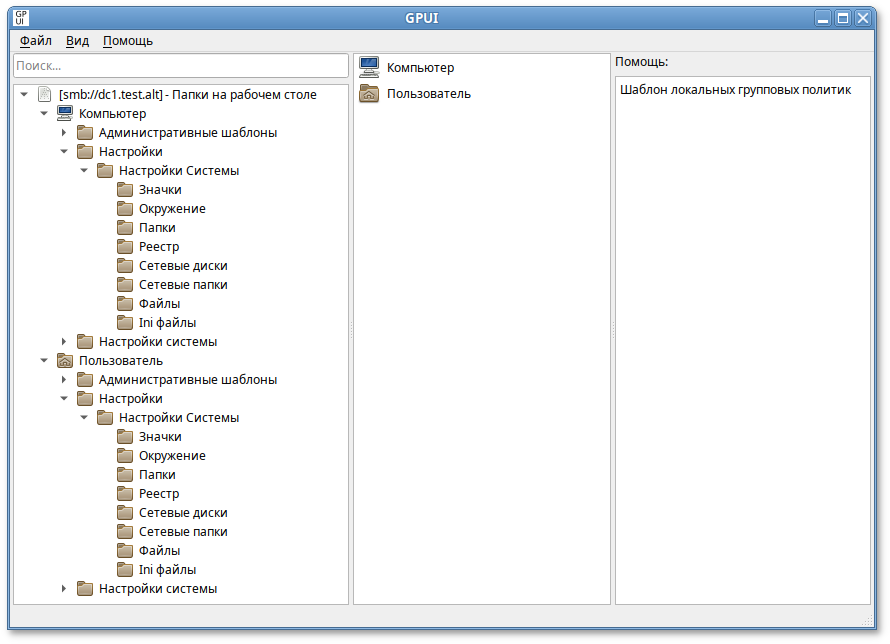Open the Помощь menu
Image resolution: width=890 pixels, height=644 pixels.
pos(128,41)
